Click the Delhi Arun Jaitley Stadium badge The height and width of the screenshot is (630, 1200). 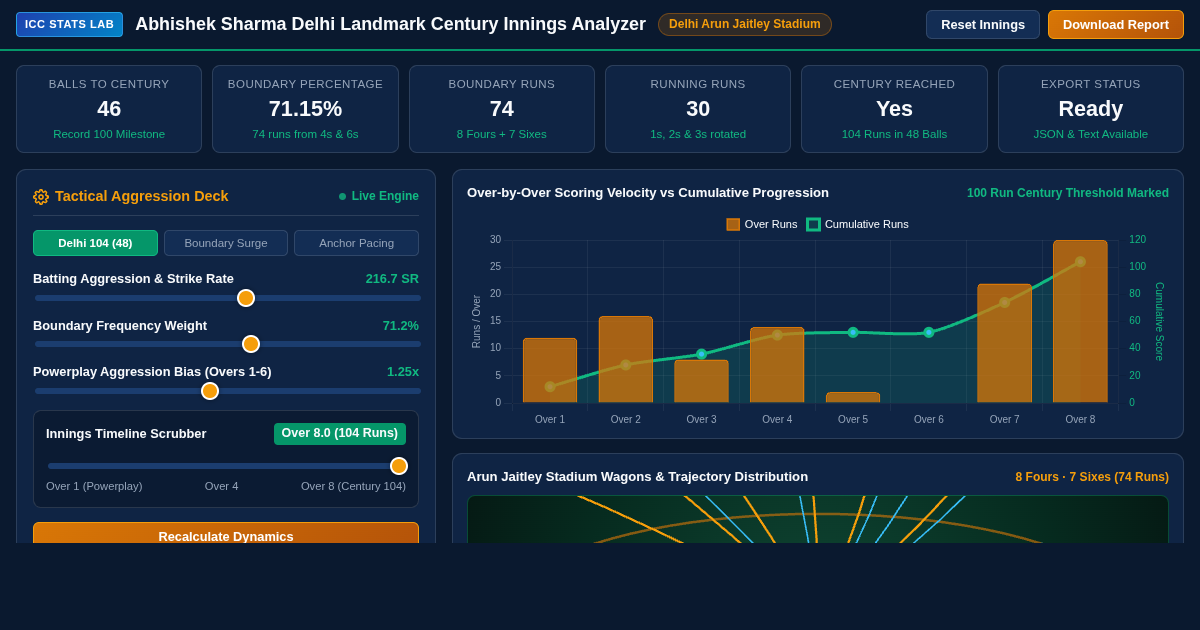click(745, 24)
